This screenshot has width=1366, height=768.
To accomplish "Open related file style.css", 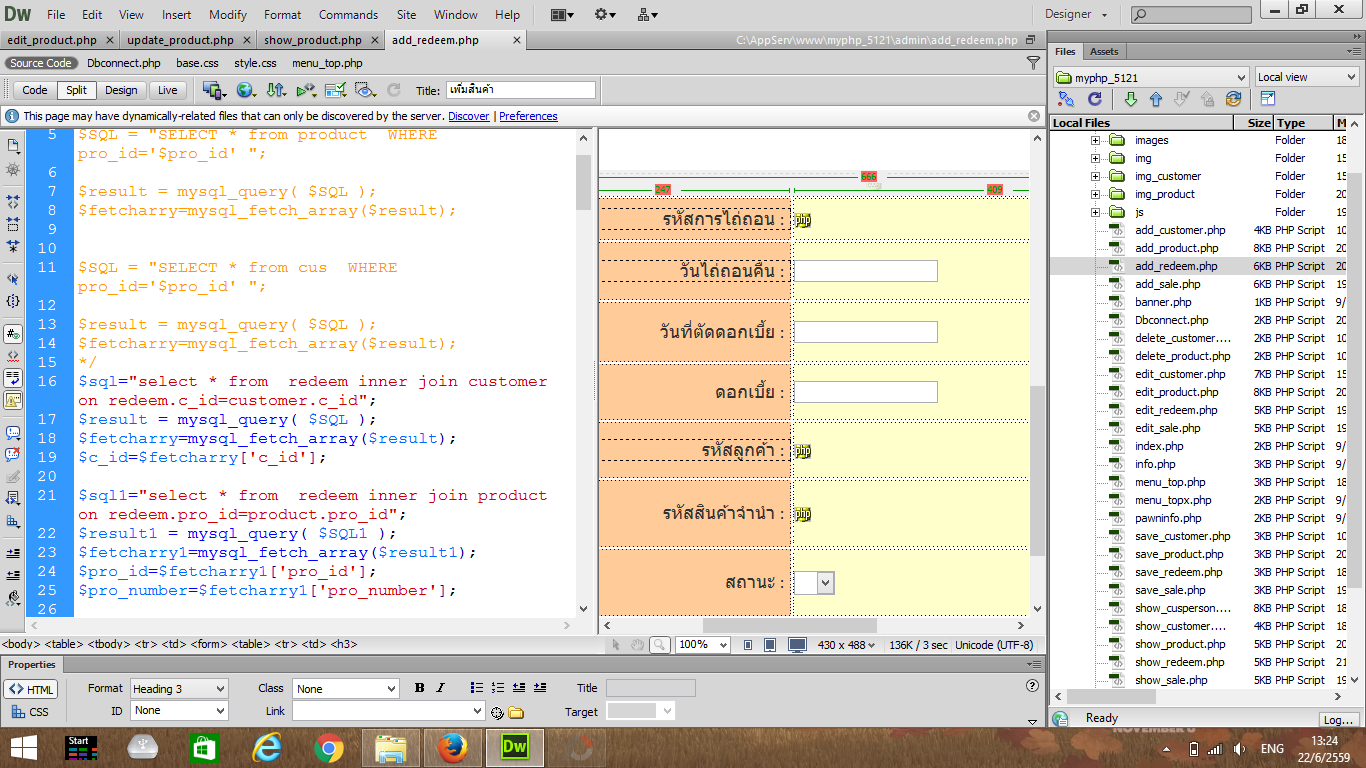I will pos(255,63).
